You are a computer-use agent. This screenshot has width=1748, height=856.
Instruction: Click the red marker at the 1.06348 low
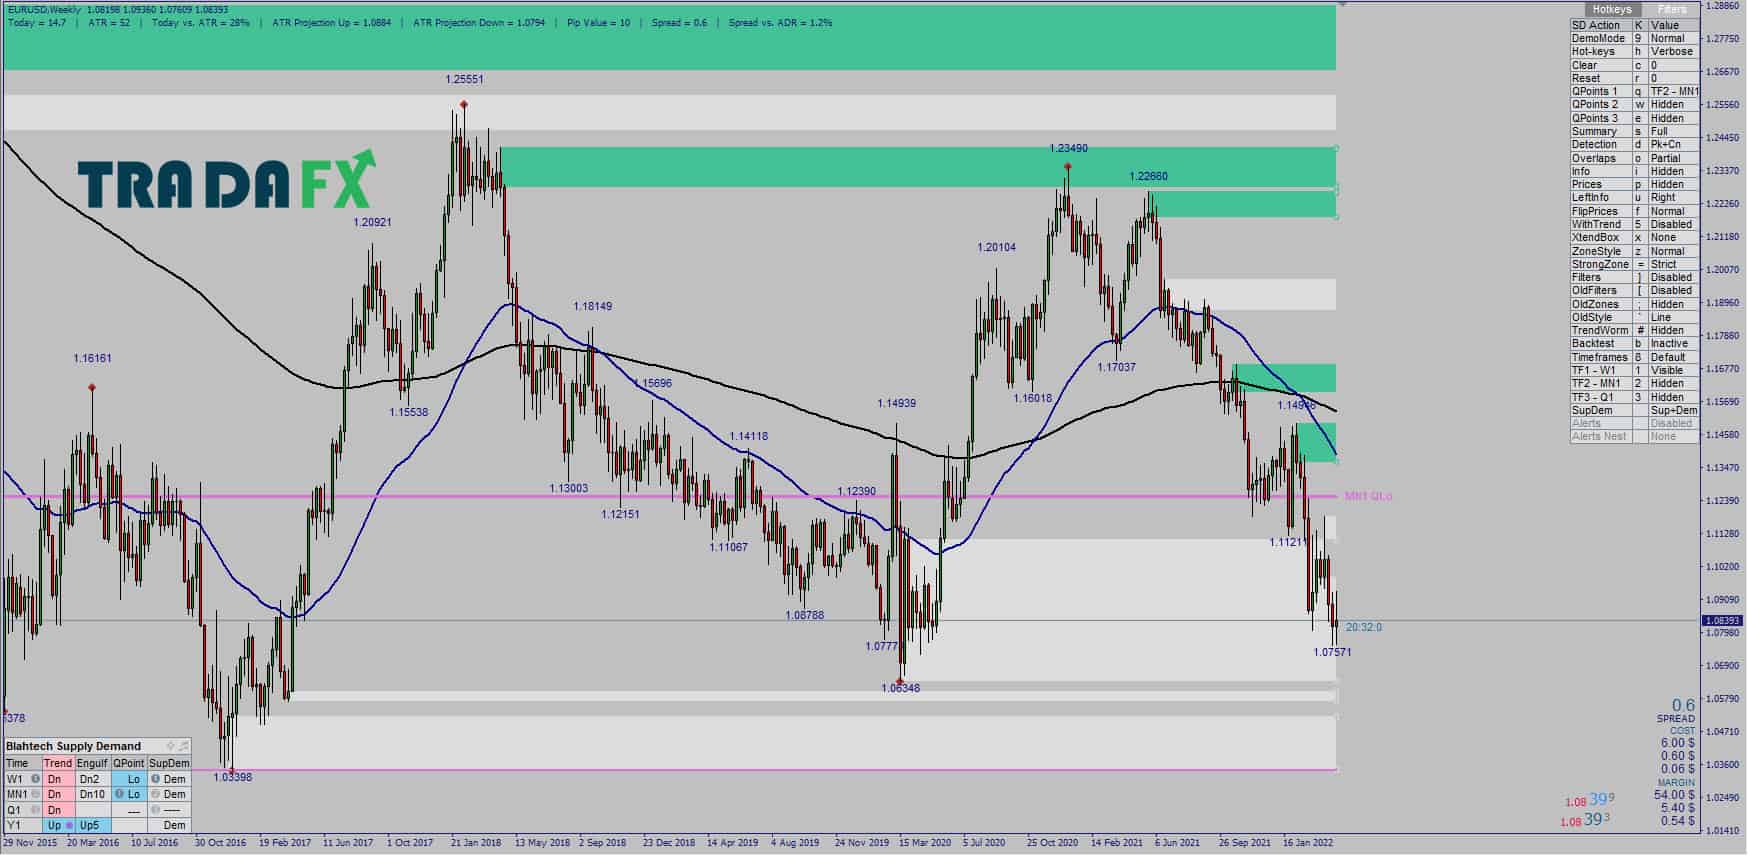coord(901,681)
